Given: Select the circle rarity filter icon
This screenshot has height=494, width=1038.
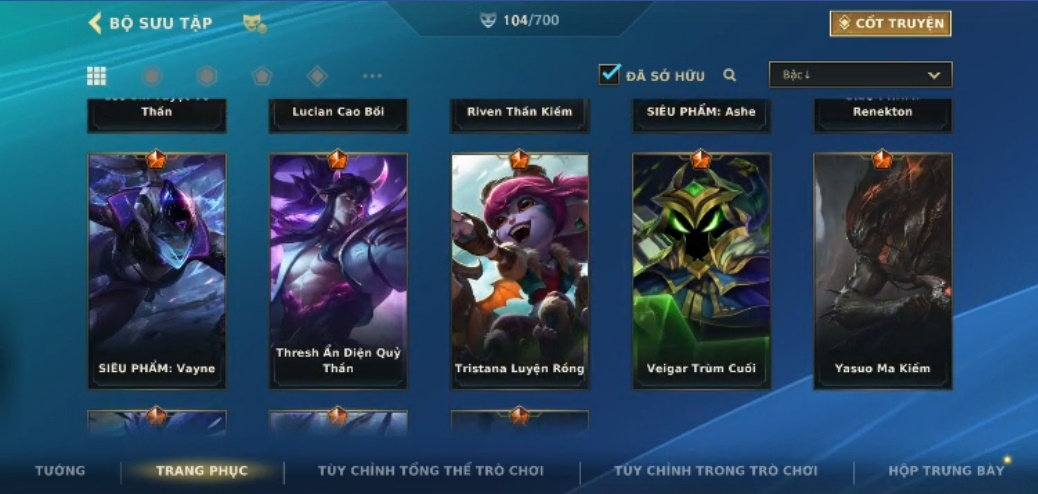Looking at the screenshot, I should click(x=152, y=76).
